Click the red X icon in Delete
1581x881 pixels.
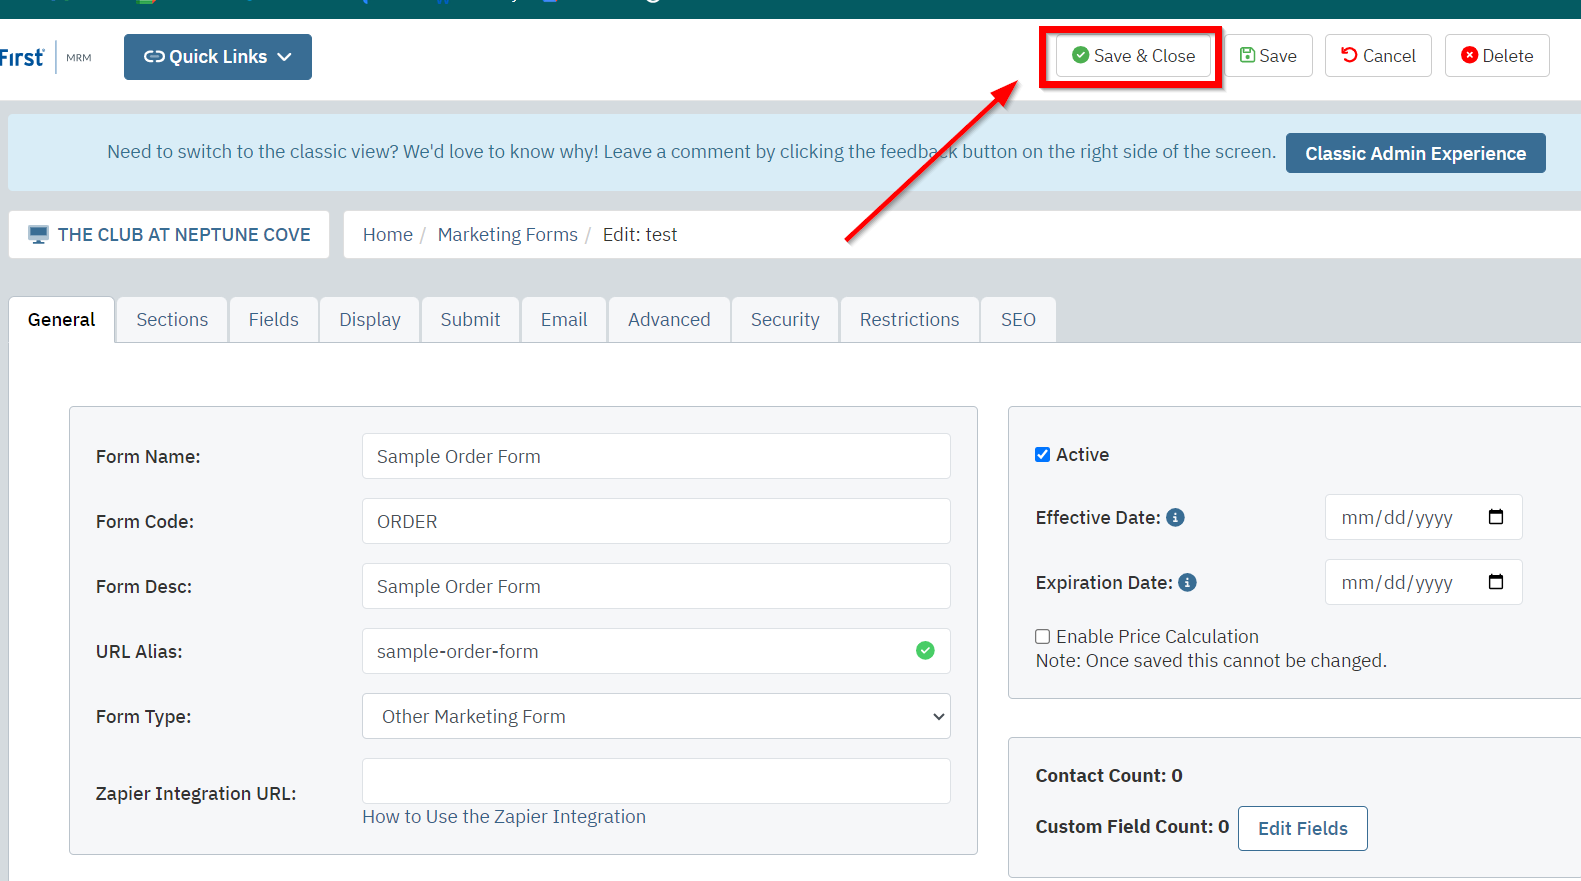pyautogui.click(x=1469, y=55)
